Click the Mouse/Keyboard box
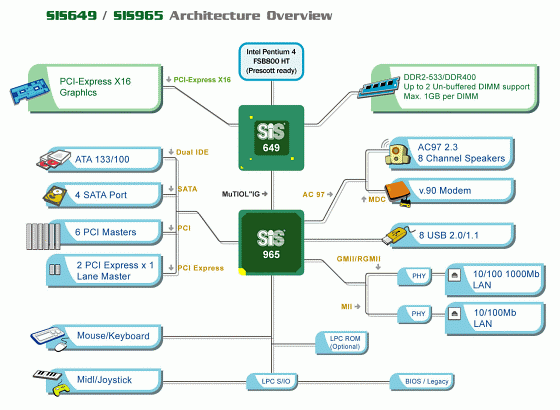This screenshot has height=410, width=560. click(106, 336)
